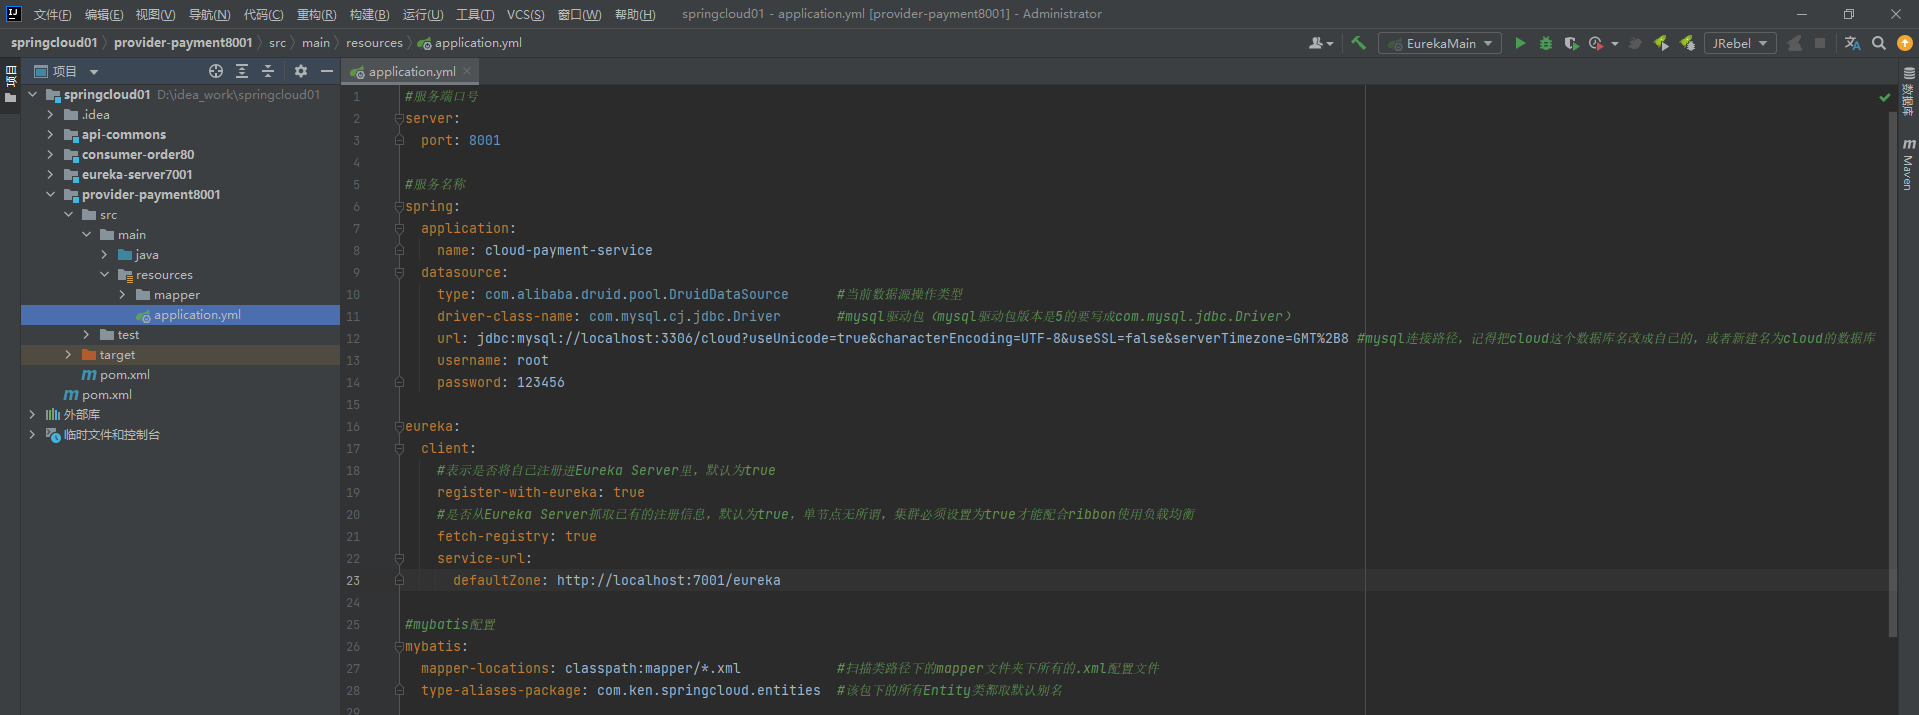Click the port value 8001
This screenshot has width=1919, height=715.
[x=485, y=141]
